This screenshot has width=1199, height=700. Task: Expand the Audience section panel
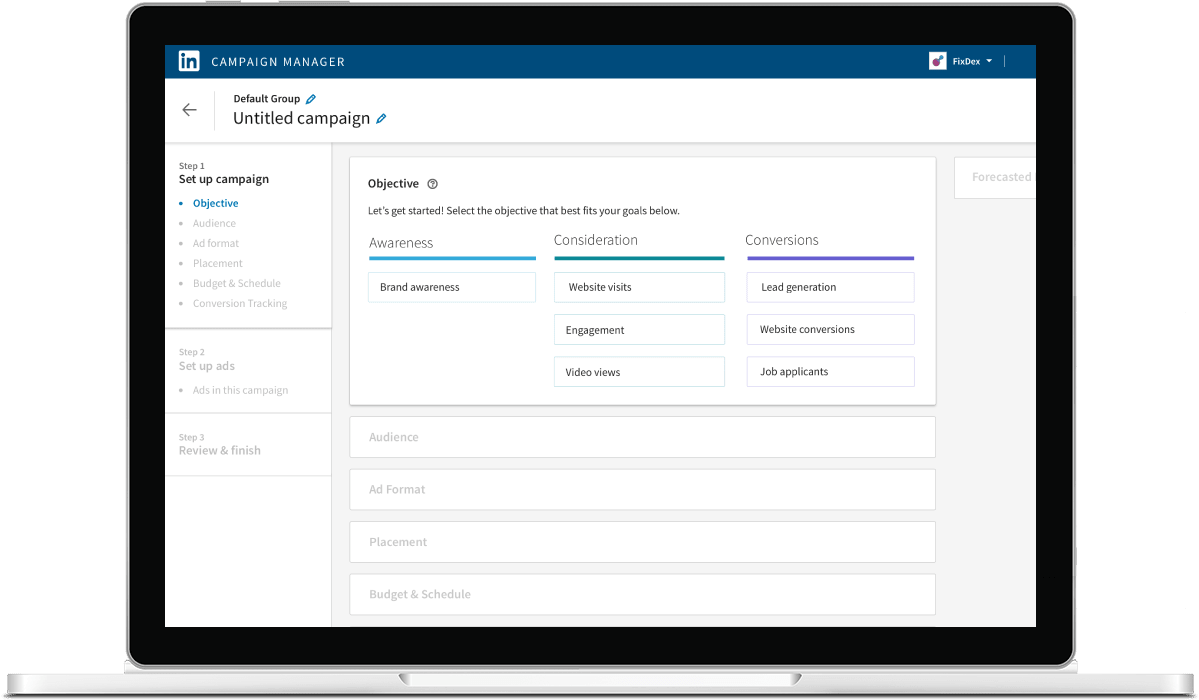[x=642, y=437]
